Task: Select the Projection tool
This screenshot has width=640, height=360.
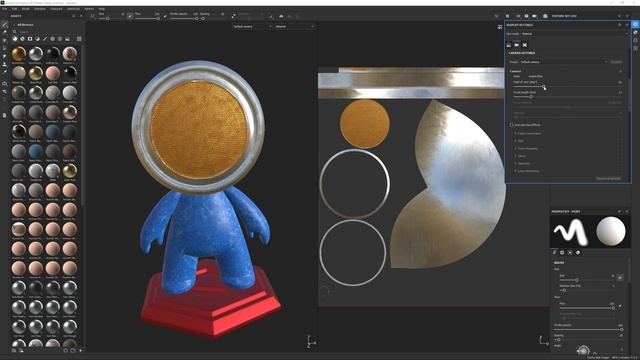Action: point(4,40)
